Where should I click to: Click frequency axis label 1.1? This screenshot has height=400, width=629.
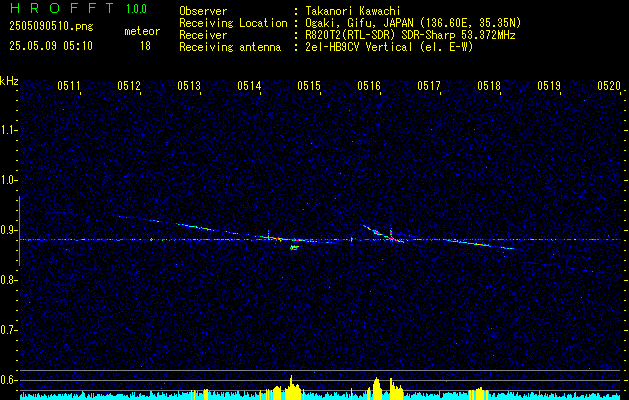point(8,130)
